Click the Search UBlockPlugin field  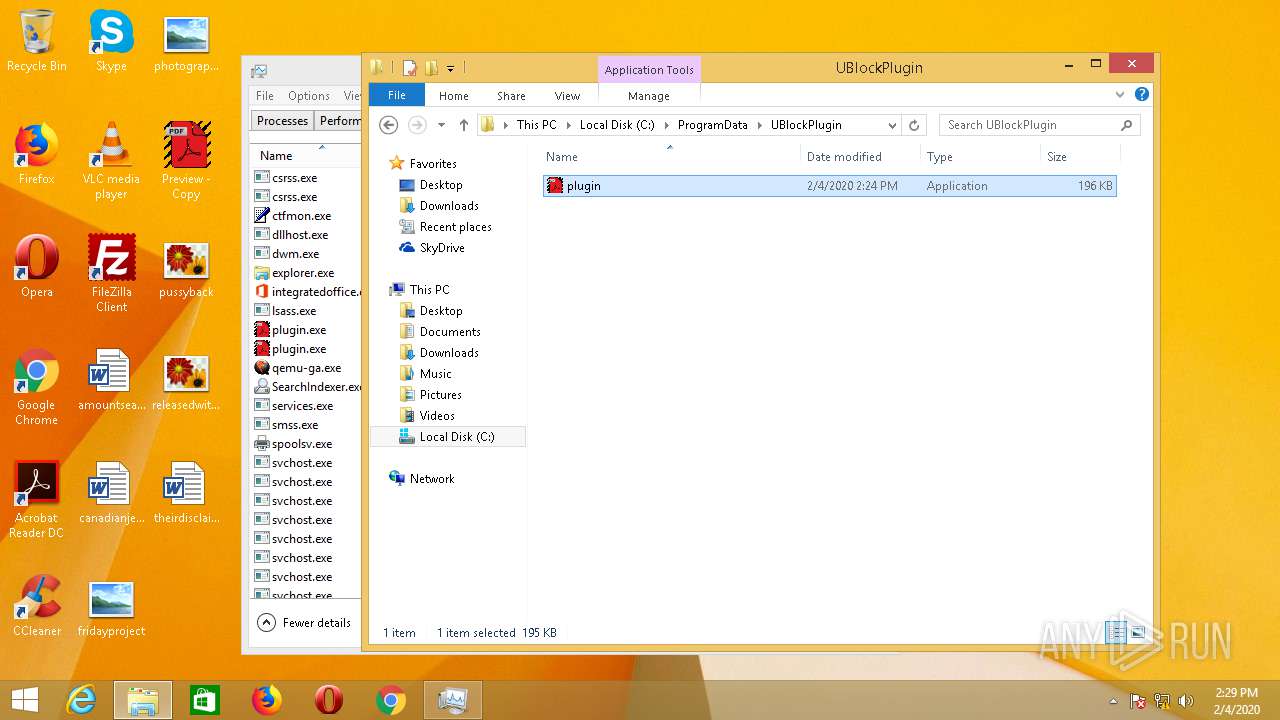click(1039, 125)
